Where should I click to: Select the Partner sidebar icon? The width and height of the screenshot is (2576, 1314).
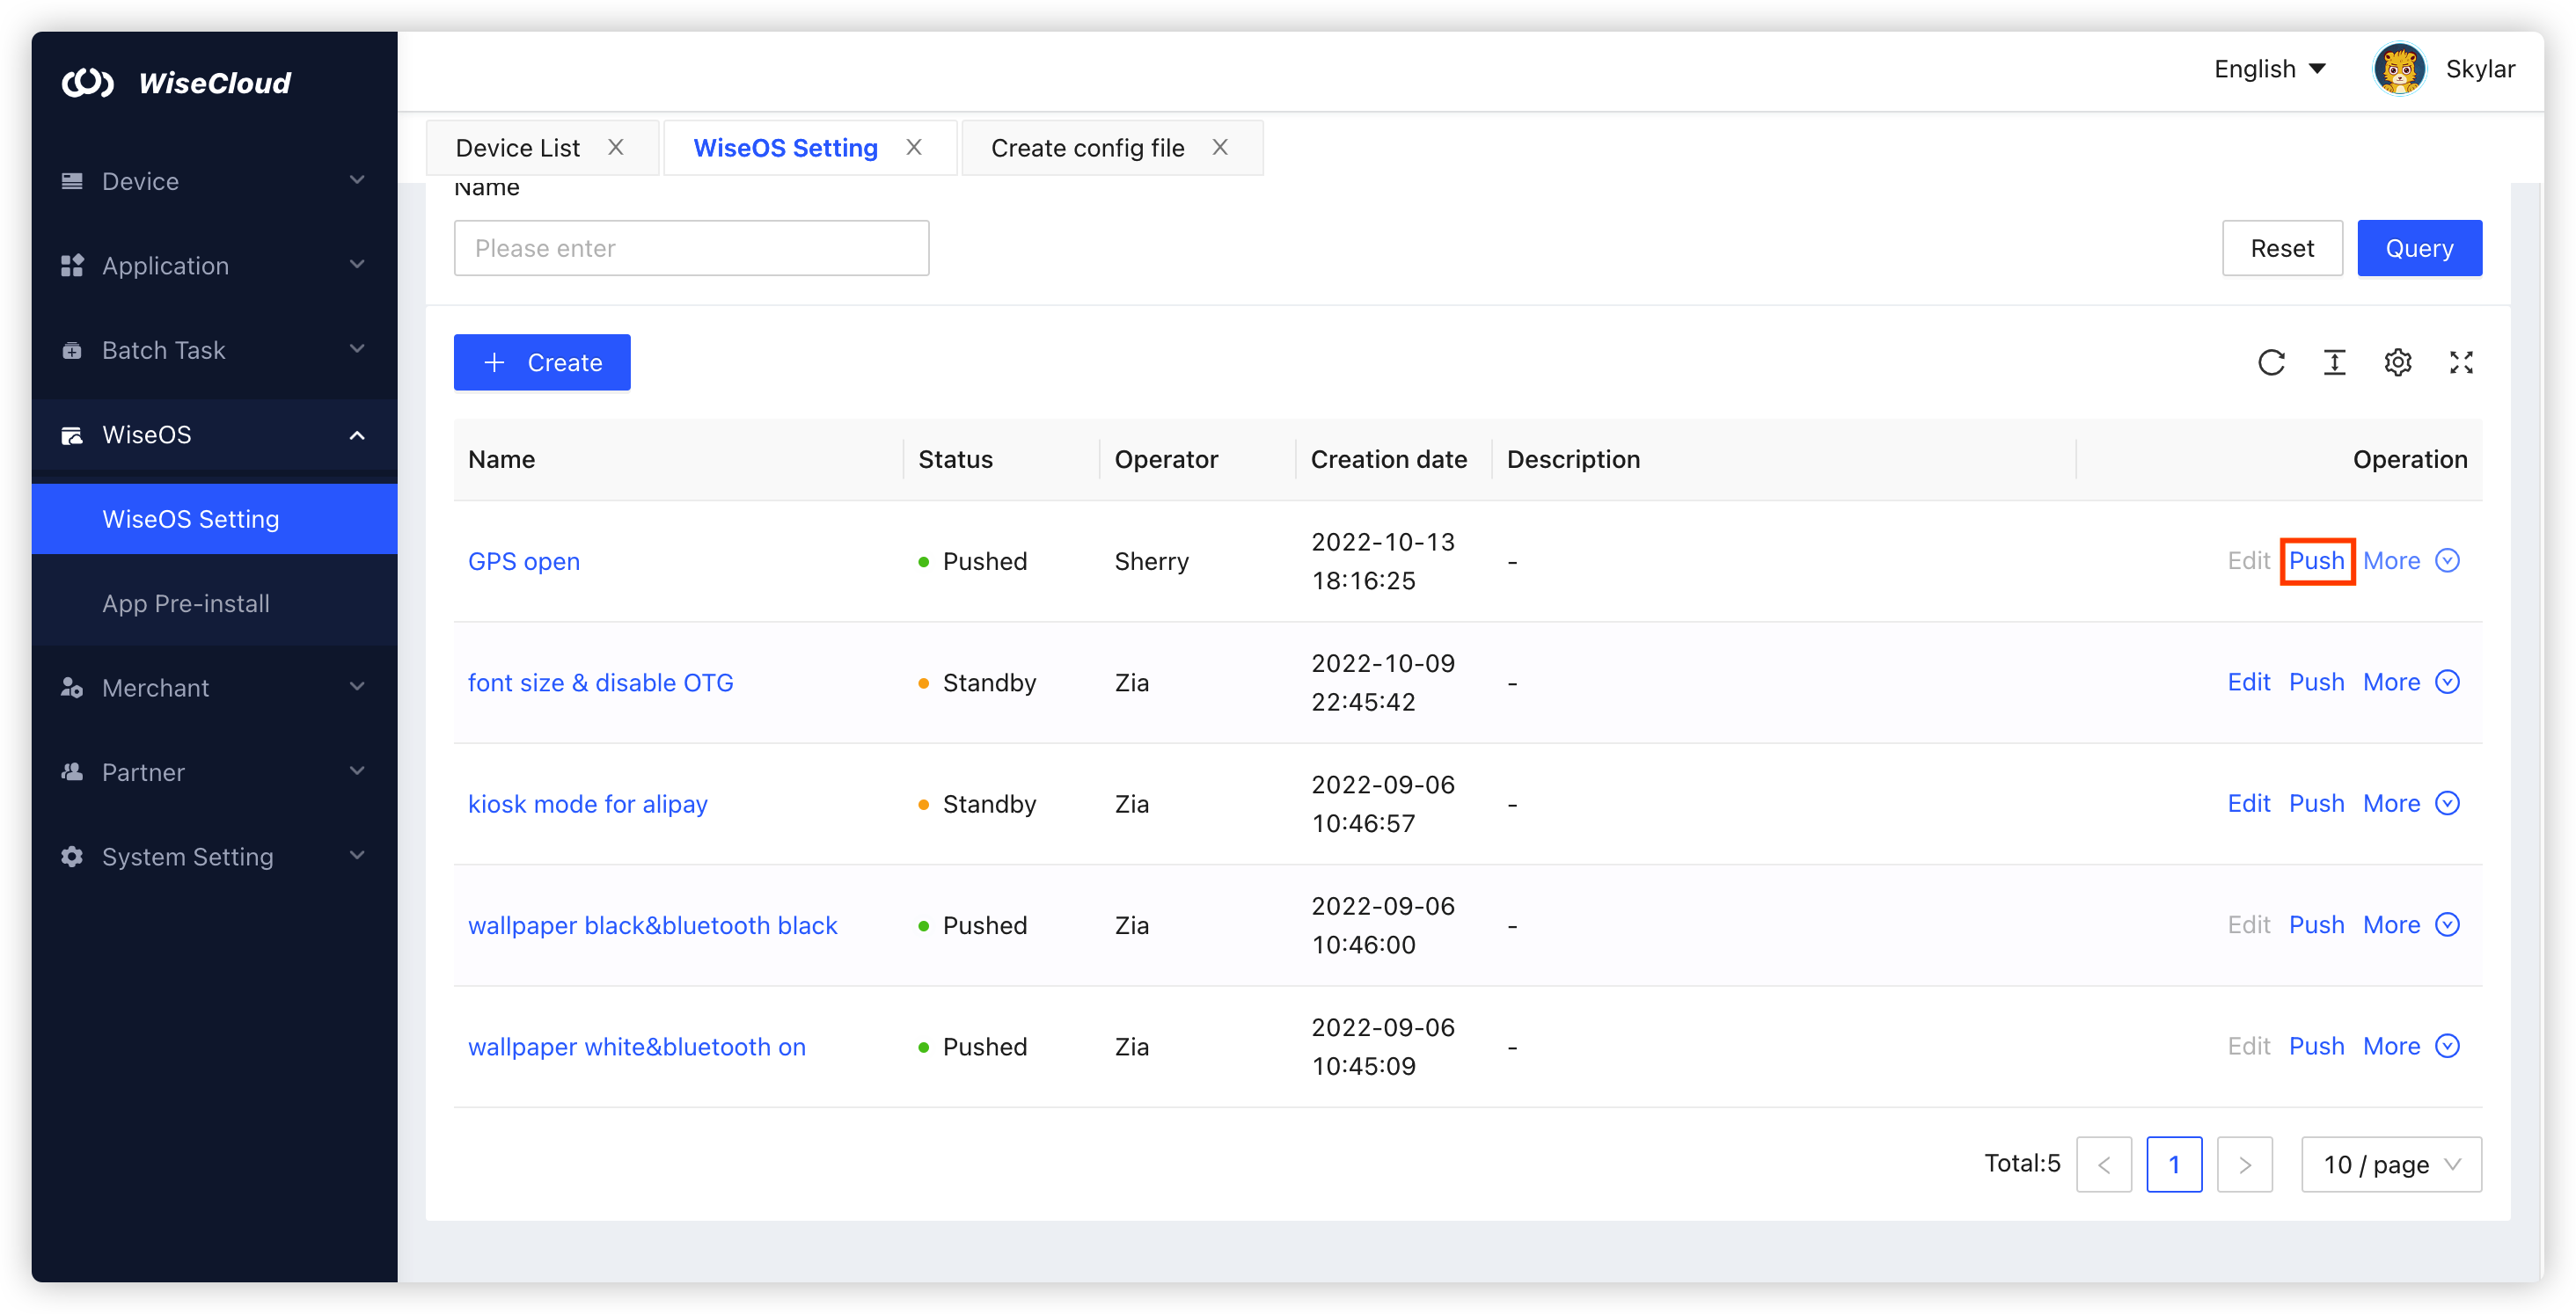tap(71, 771)
